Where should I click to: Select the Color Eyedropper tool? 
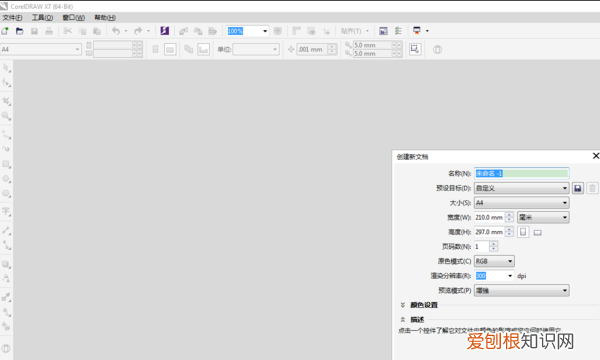click(6, 297)
